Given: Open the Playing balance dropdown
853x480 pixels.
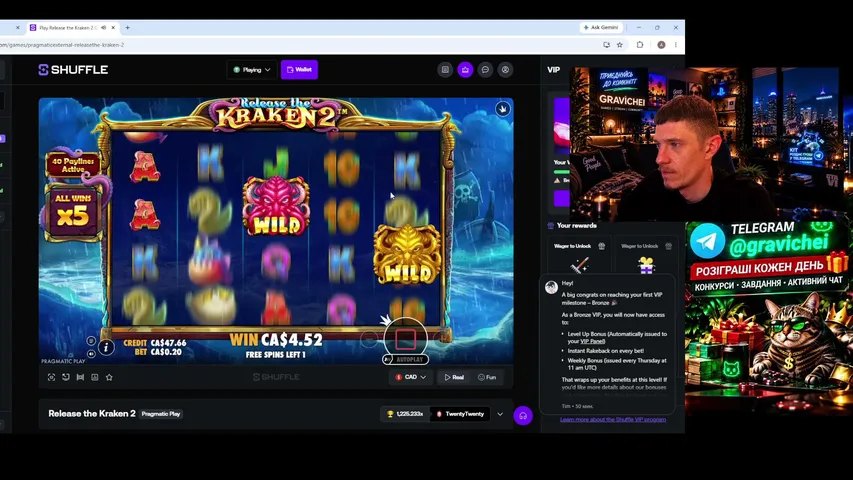Looking at the screenshot, I should point(251,70).
